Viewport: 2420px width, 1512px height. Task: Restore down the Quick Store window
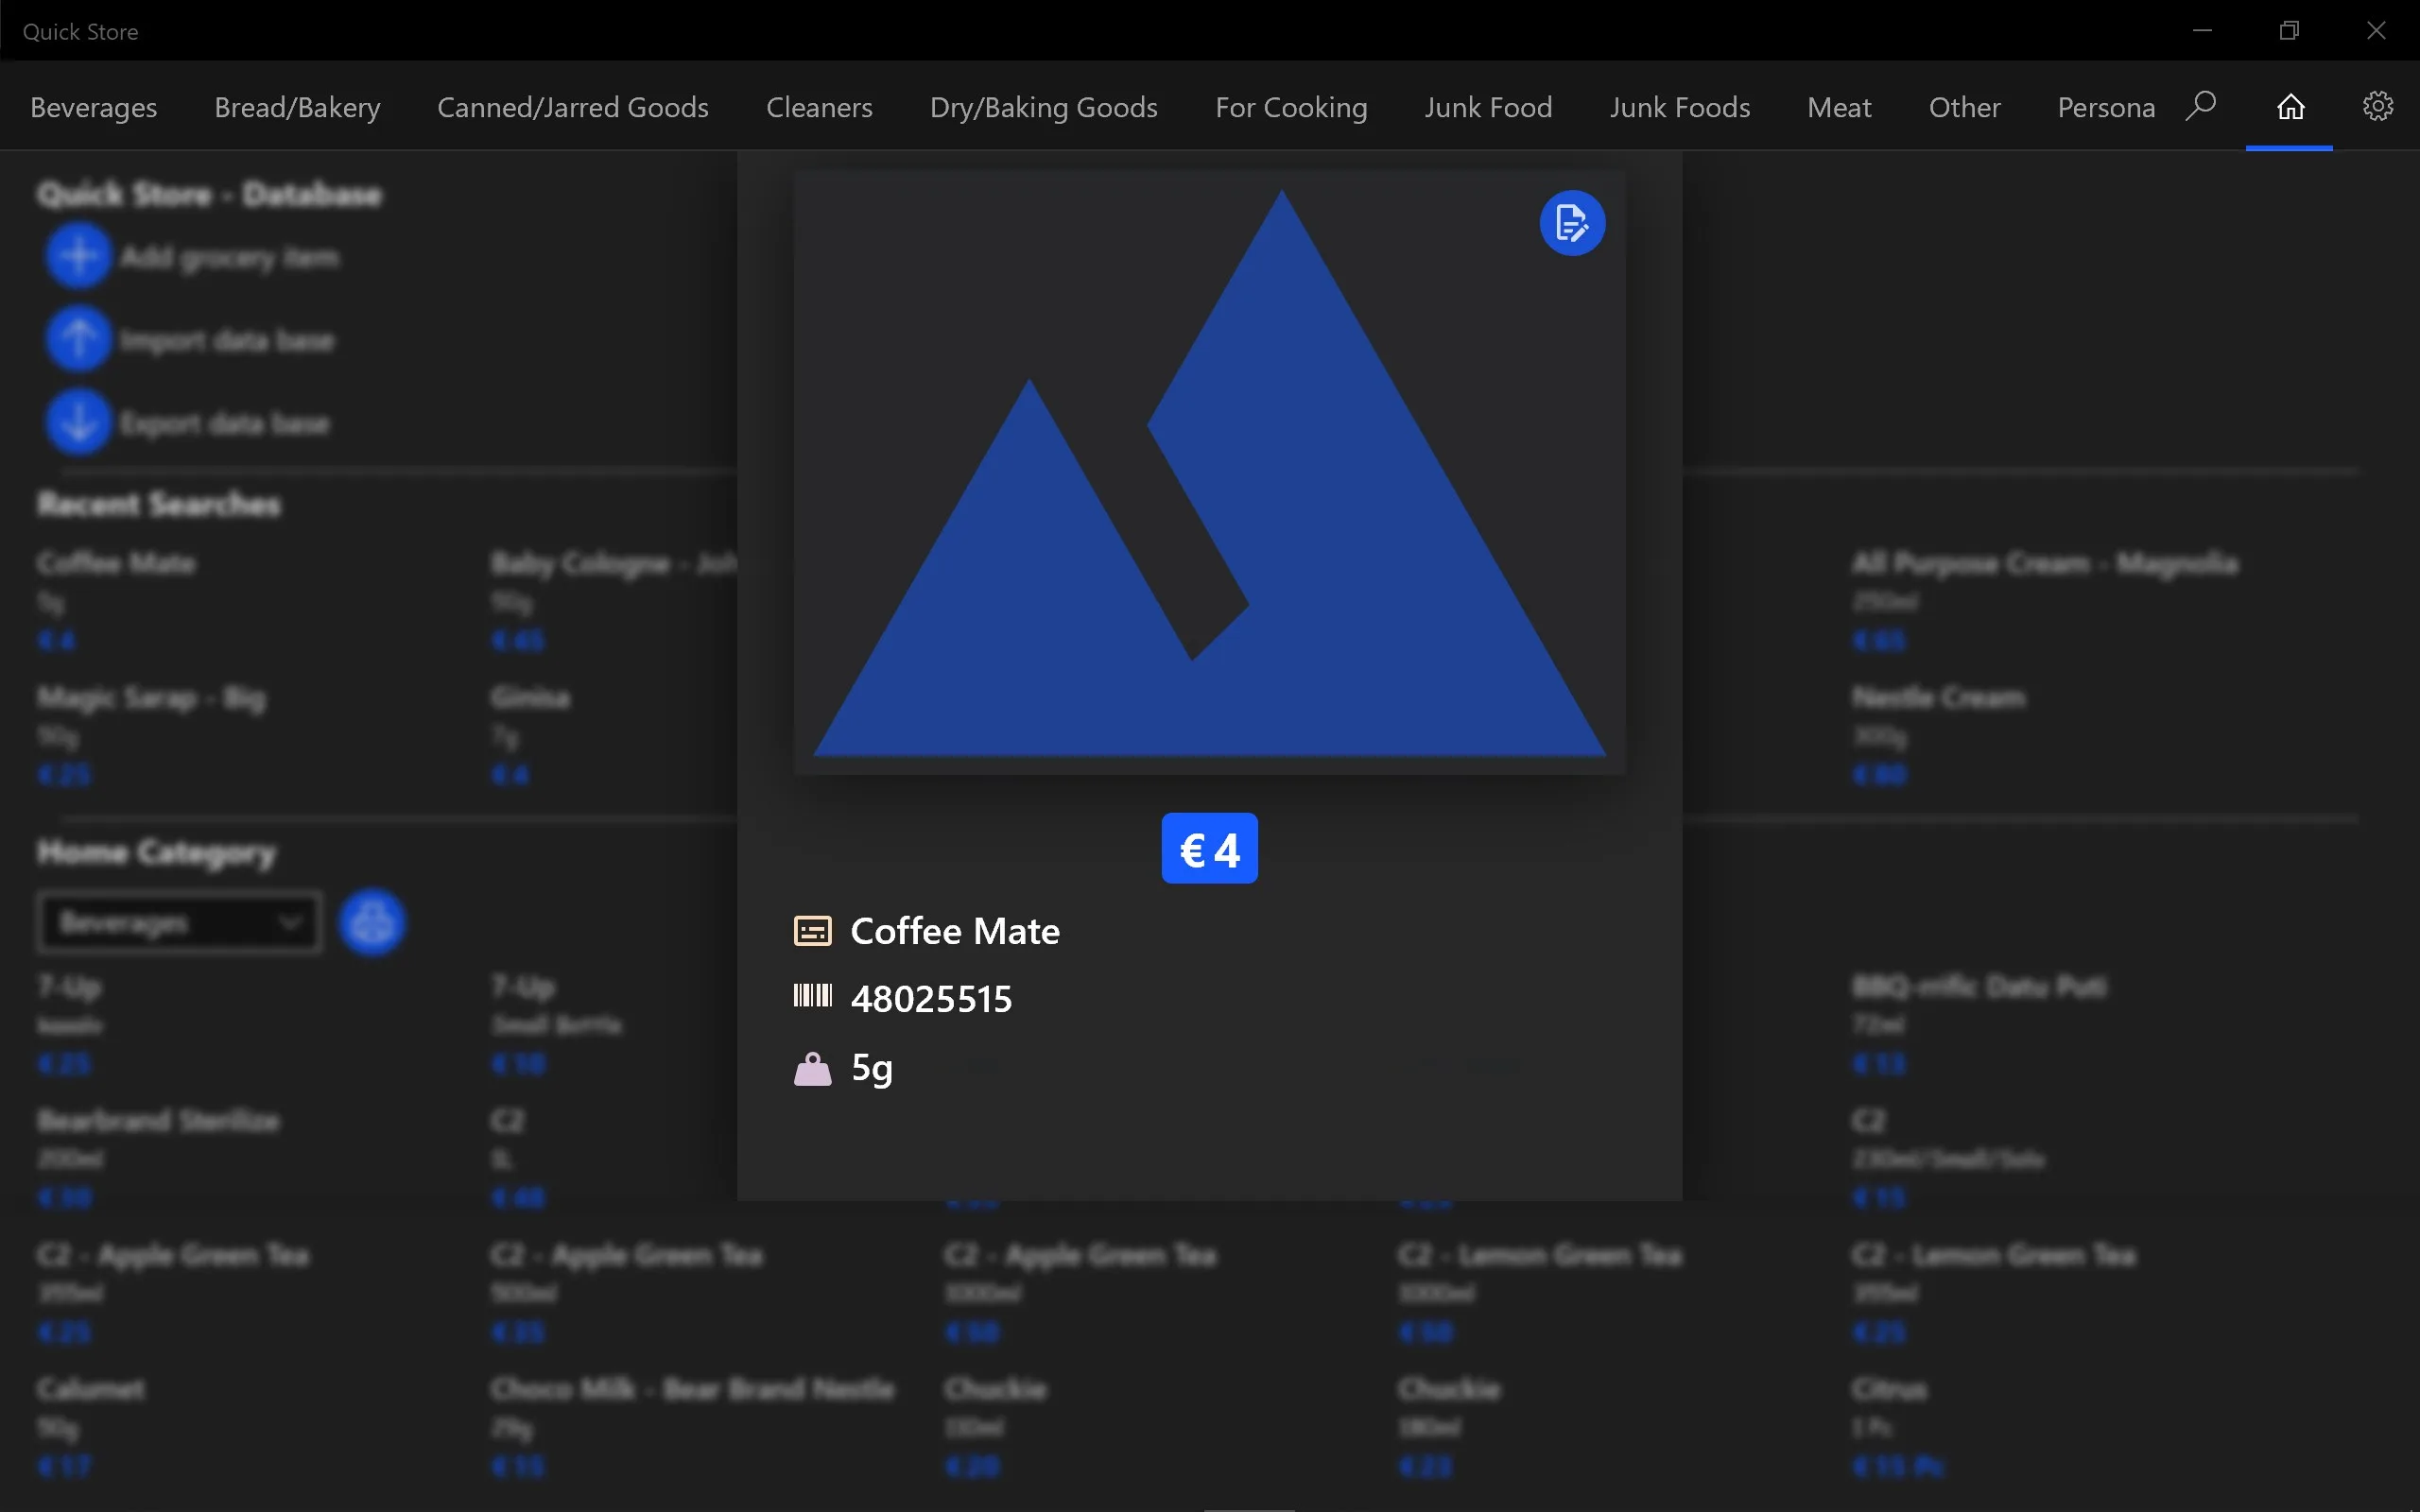[x=2289, y=30]
